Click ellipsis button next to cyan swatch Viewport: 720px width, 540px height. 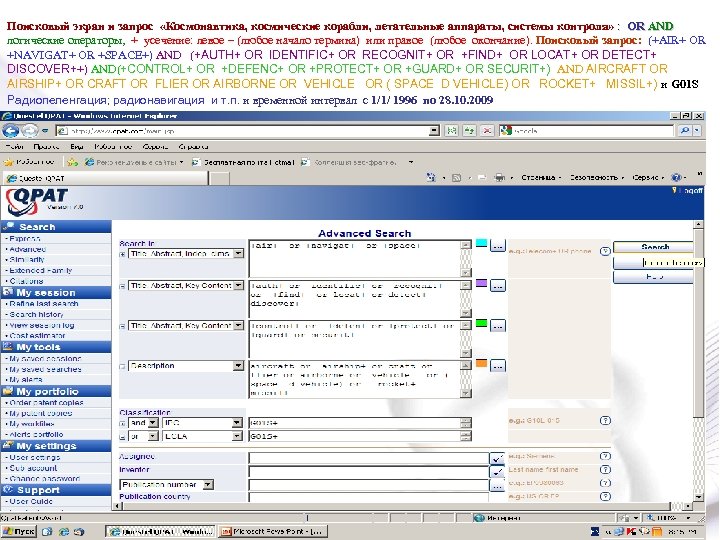point(497,246)
